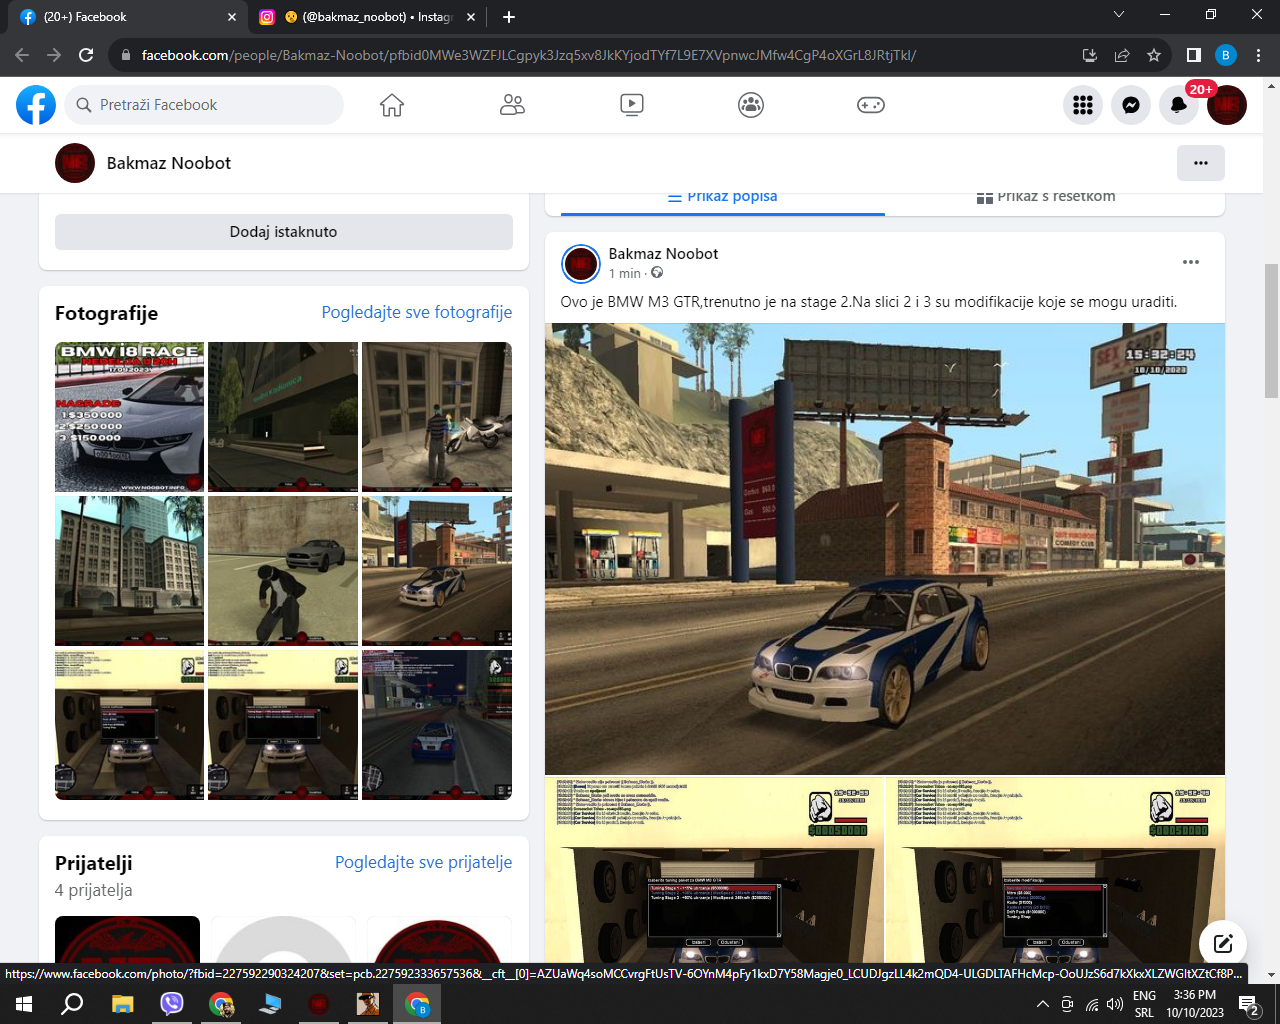Screen dimensions: 1280x1024
Task: Open the post timestamp 1 min
Action: pos(625,274)
